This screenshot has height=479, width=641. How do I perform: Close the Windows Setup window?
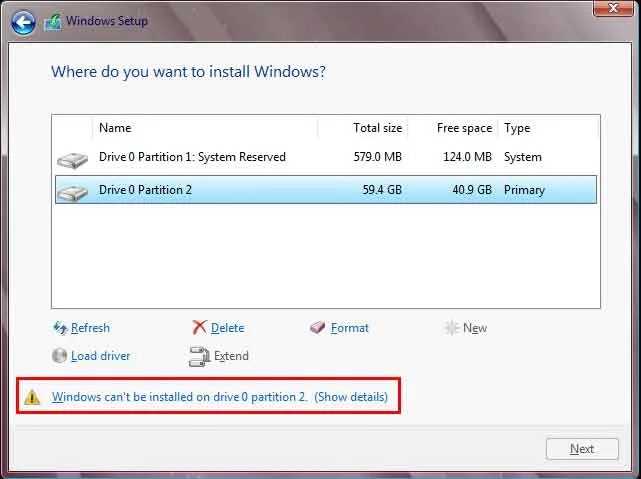point(613,8)
